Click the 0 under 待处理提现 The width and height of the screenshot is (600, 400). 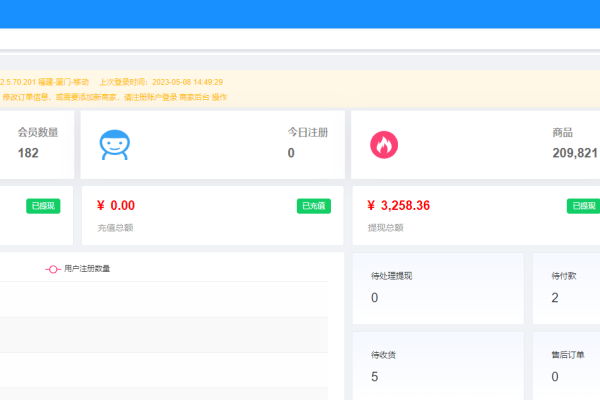coord(375,298)
